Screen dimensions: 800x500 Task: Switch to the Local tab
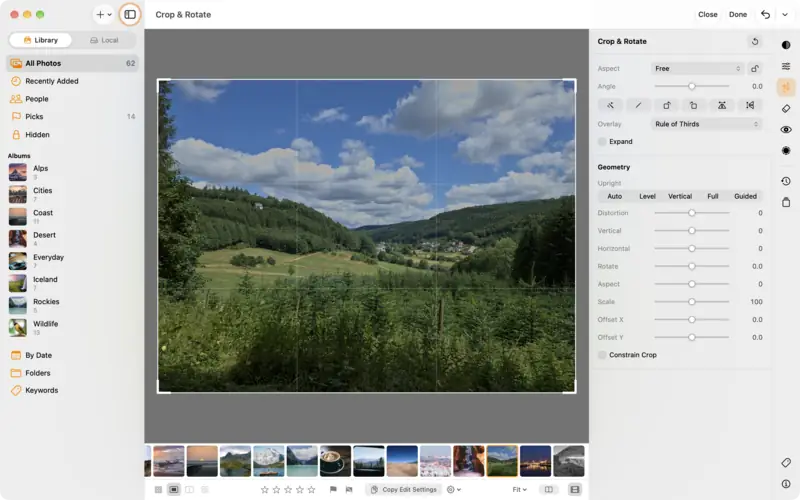tap(104, 40)
